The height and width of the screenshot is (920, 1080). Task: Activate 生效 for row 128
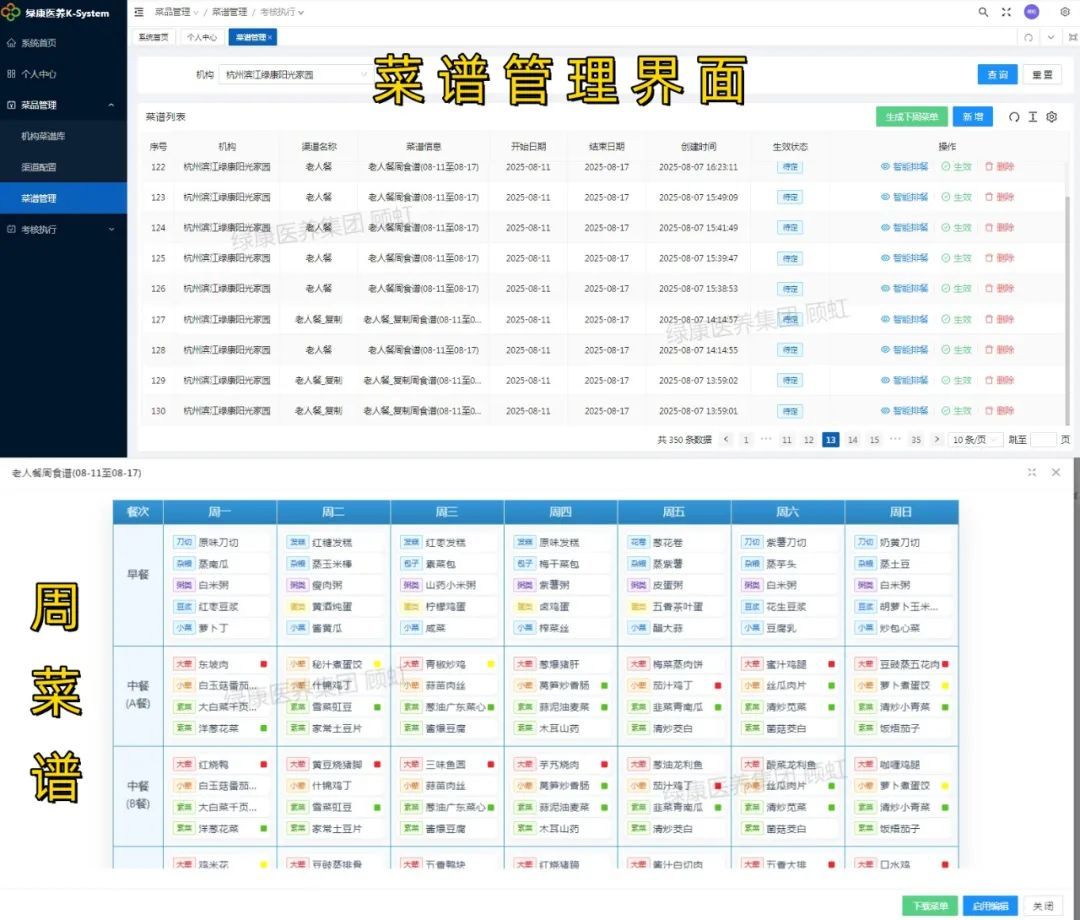[956, 350]
